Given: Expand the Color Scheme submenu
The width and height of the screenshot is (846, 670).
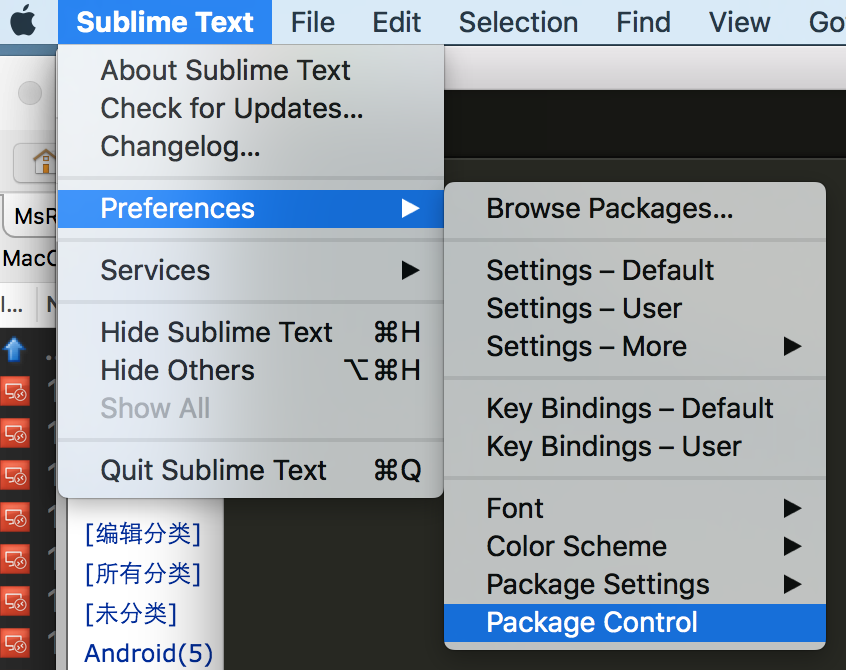Looking at the screenshot, I should point(634,546).
